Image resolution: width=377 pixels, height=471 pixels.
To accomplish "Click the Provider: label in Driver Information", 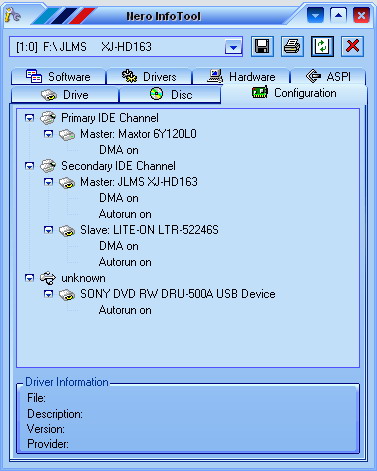I will click(x=48, y=444).
